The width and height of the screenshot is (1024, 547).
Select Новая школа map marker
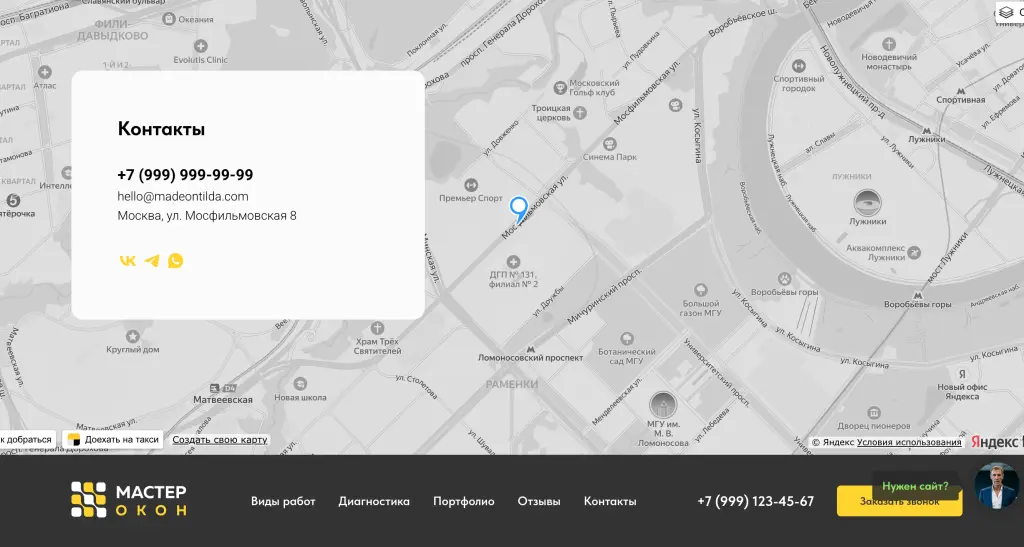pyautogui.click(x=300, y=384)
